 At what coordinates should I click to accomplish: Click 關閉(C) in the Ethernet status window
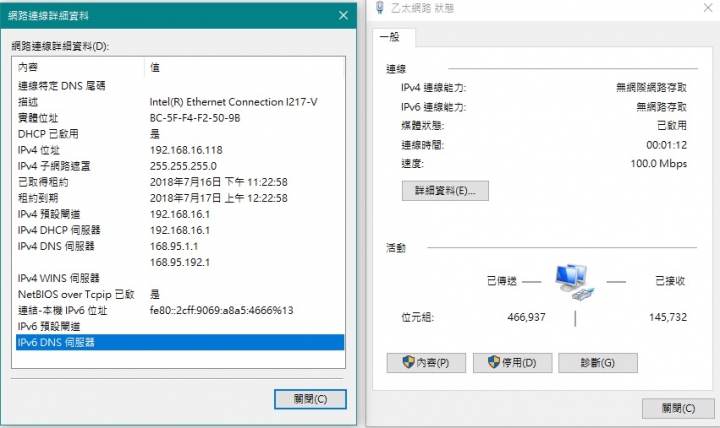point(678,408)
